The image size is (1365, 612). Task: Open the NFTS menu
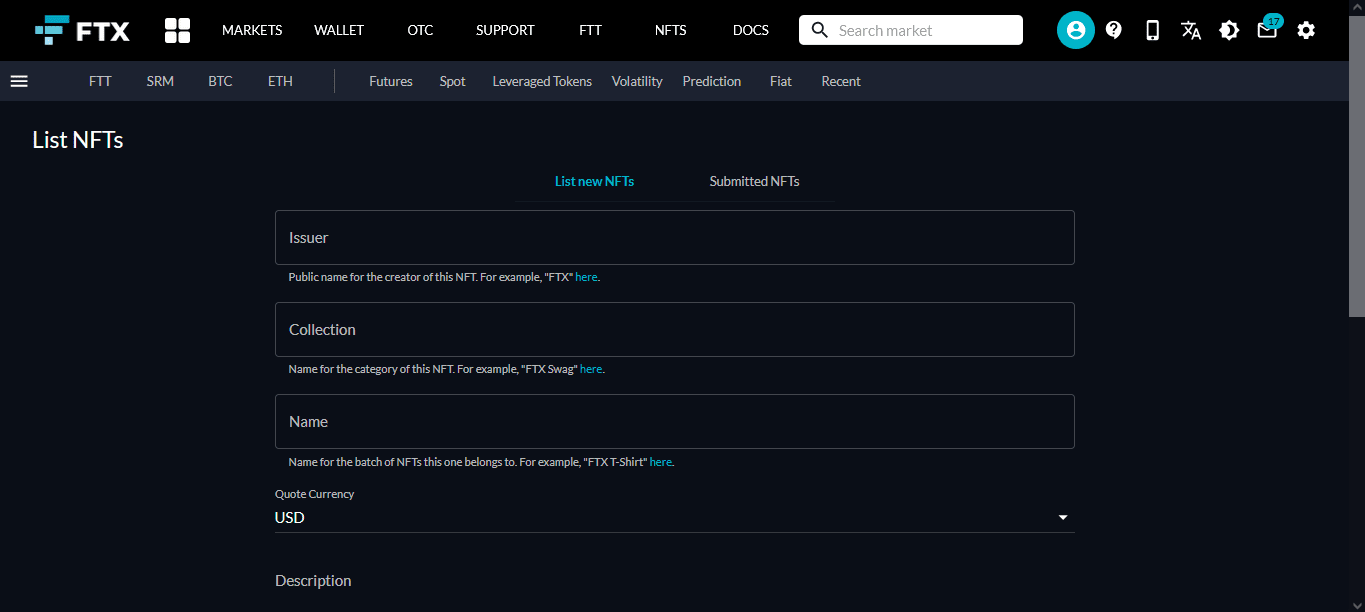[x=671, y=30]
